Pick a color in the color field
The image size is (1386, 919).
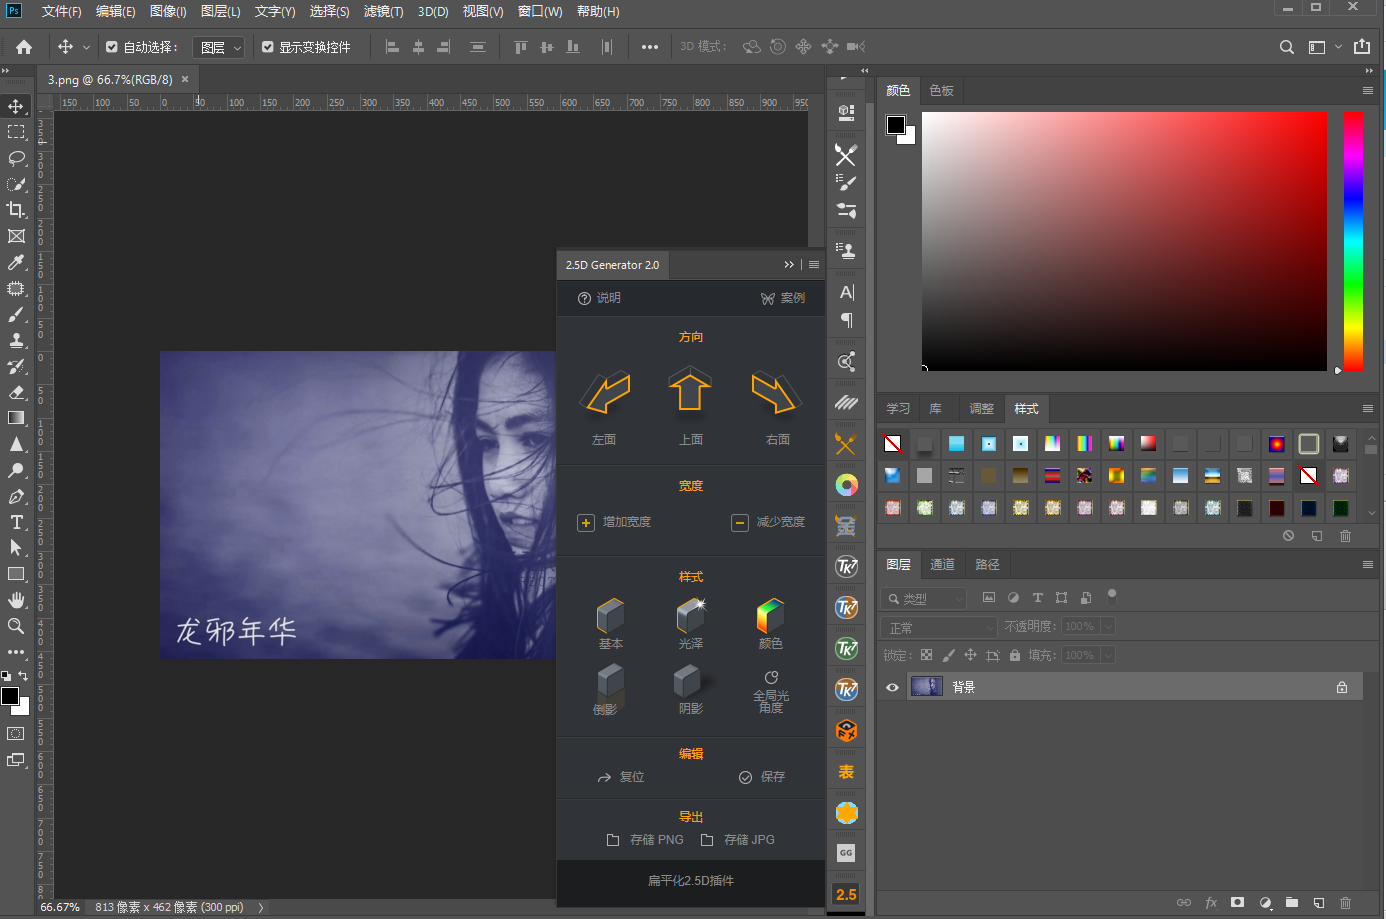click(x=1124, y=241)
